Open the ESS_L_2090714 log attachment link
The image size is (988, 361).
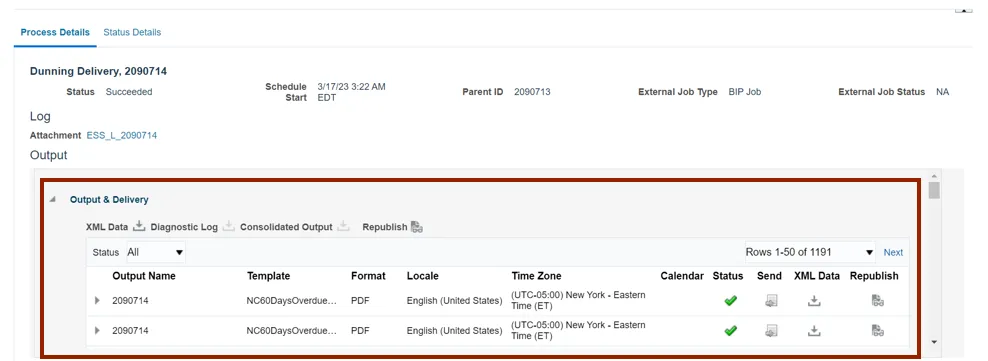pos(122,135)
